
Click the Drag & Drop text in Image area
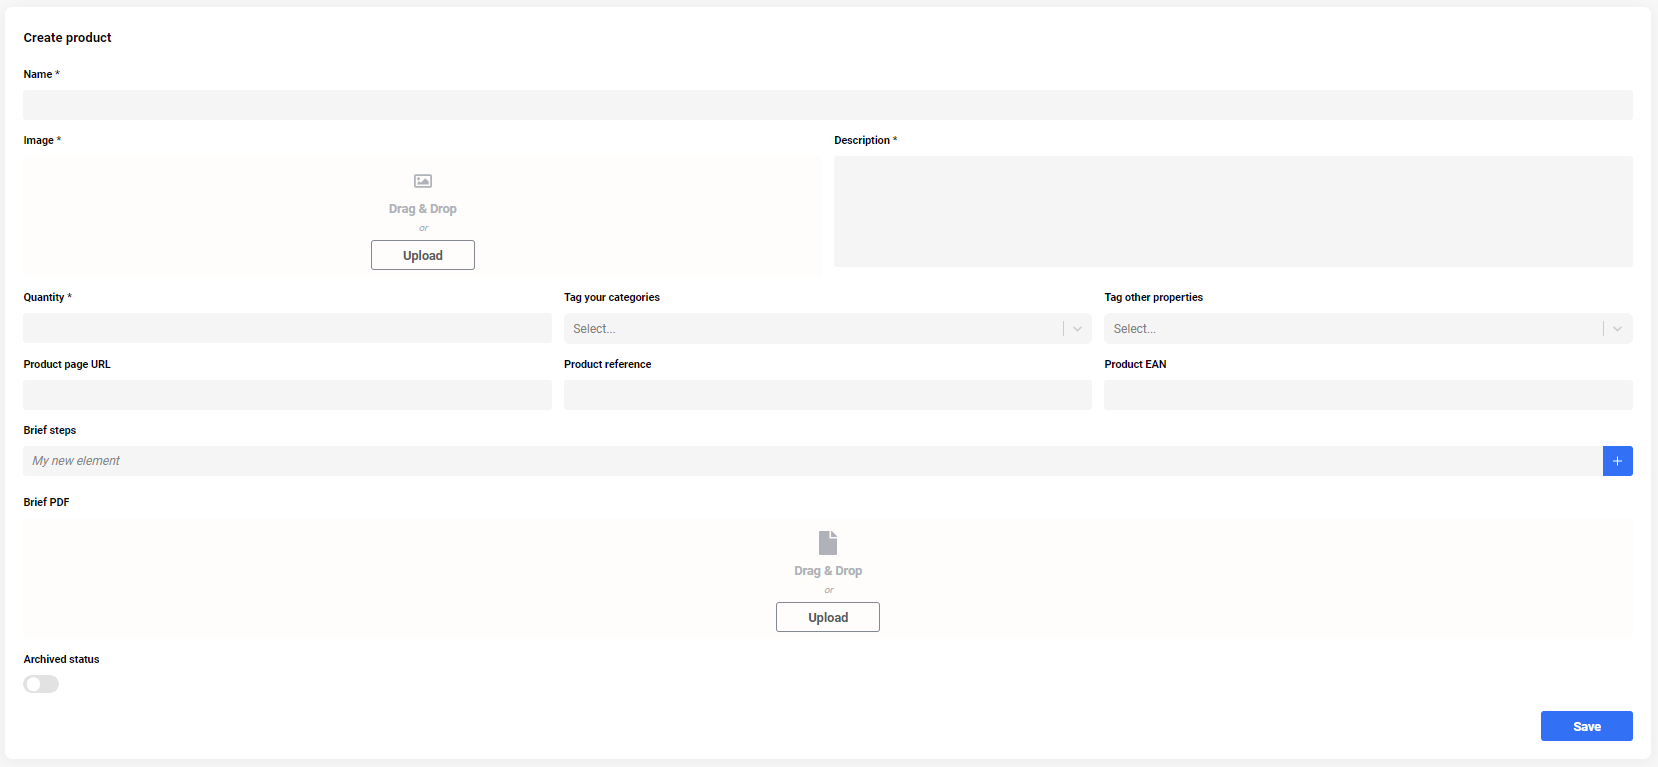click(x=423, y=209)
